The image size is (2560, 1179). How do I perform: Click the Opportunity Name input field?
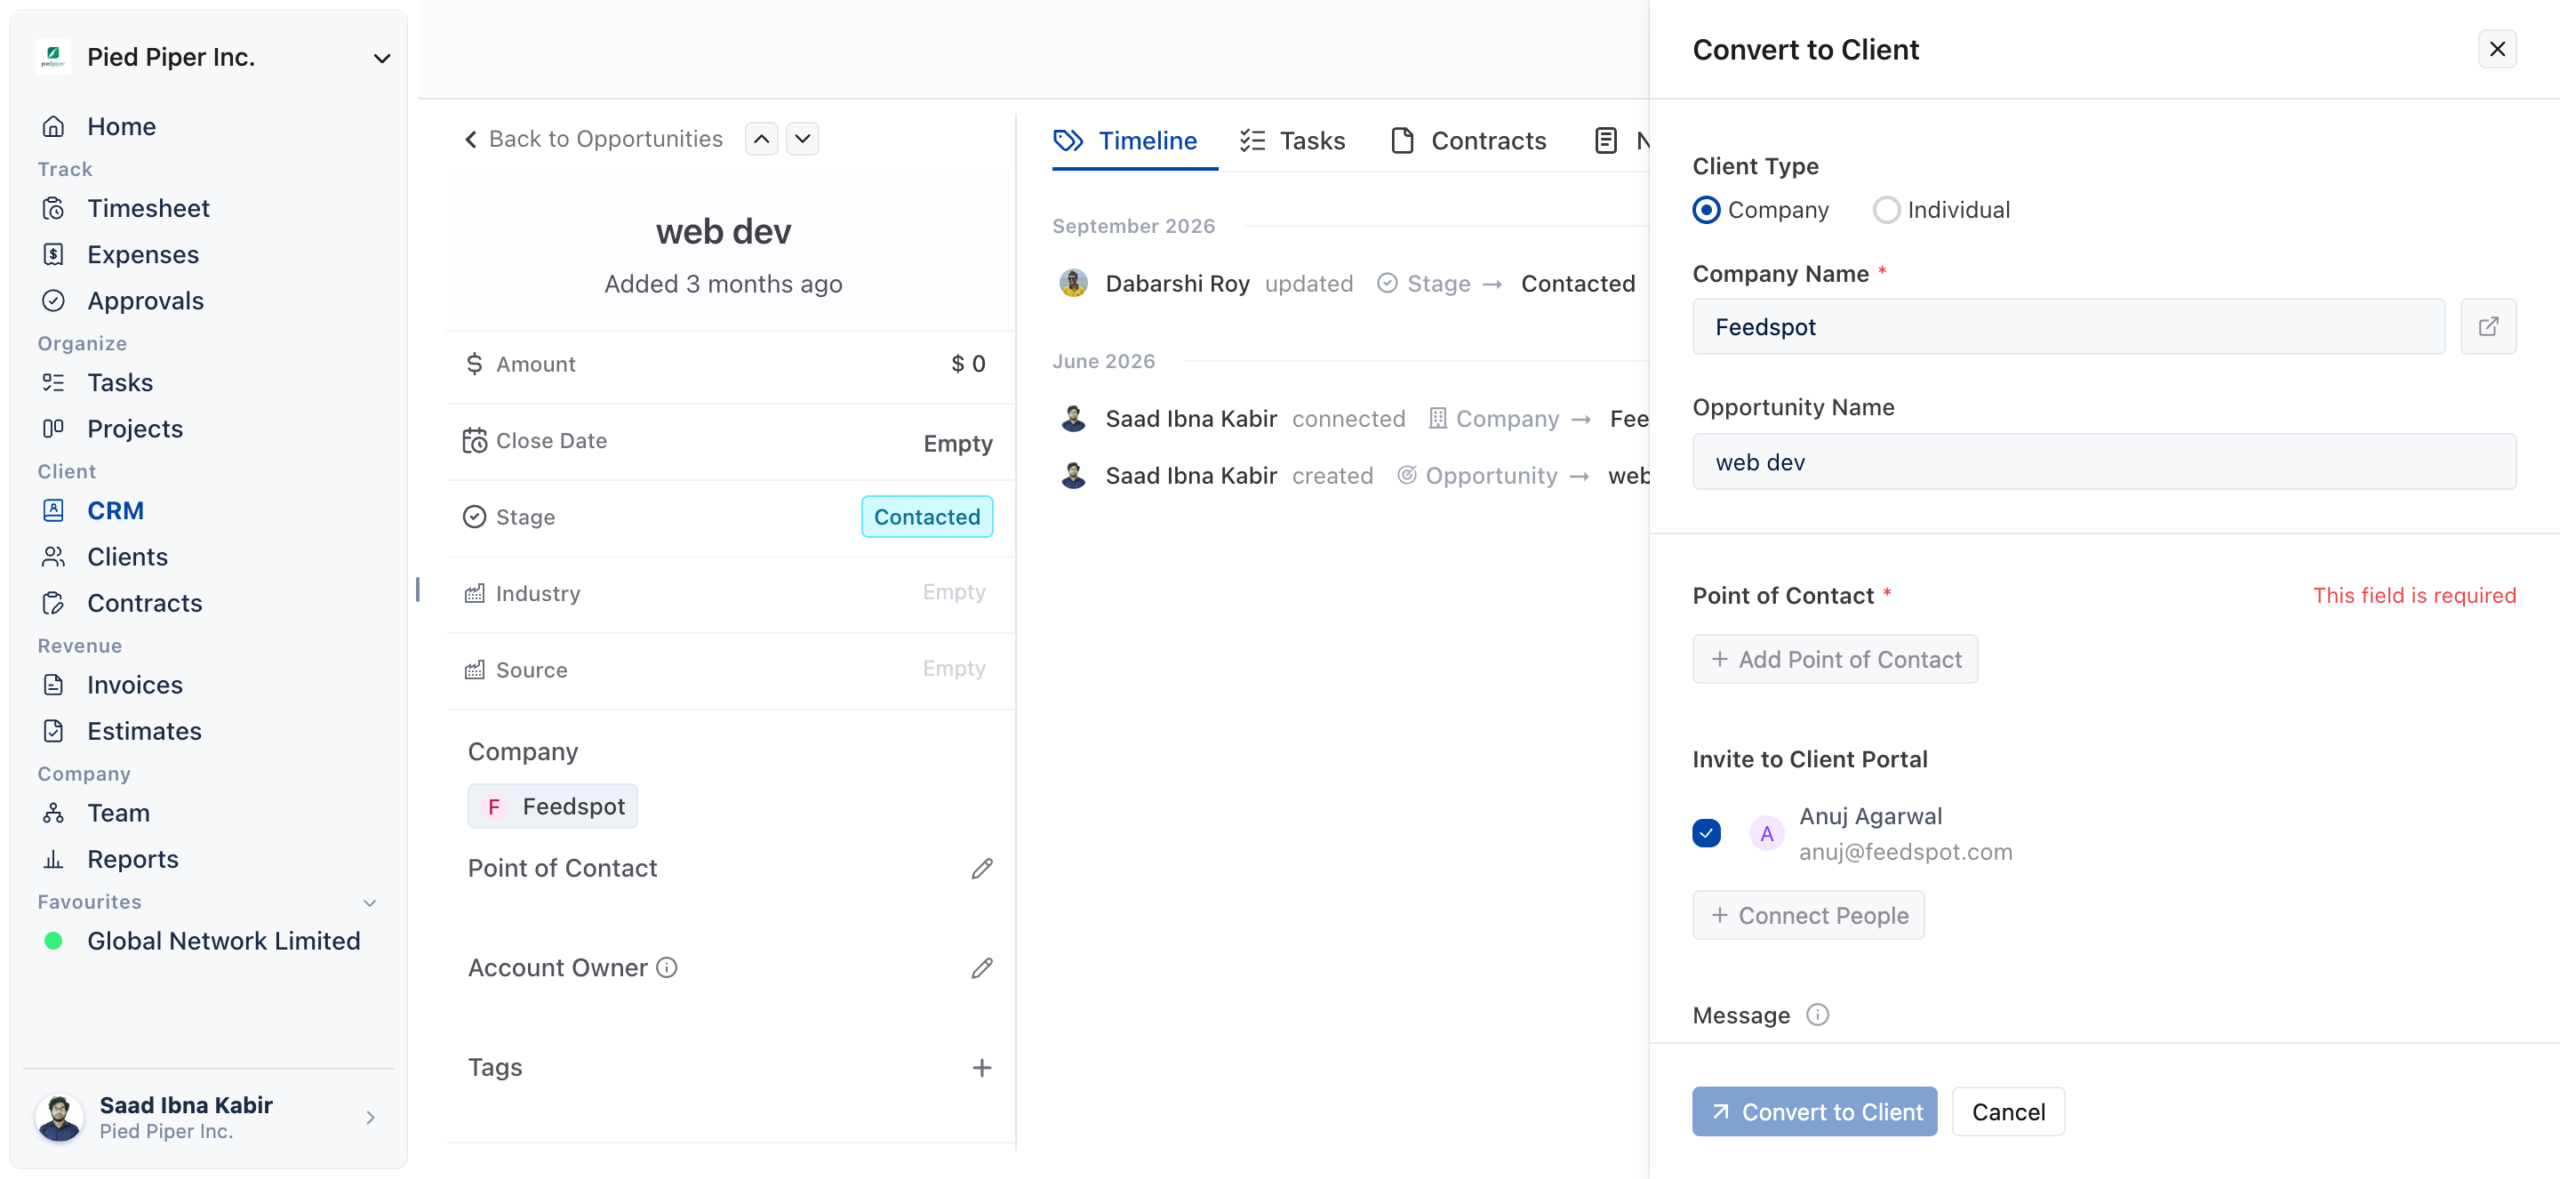click(x=2103, y=461)
